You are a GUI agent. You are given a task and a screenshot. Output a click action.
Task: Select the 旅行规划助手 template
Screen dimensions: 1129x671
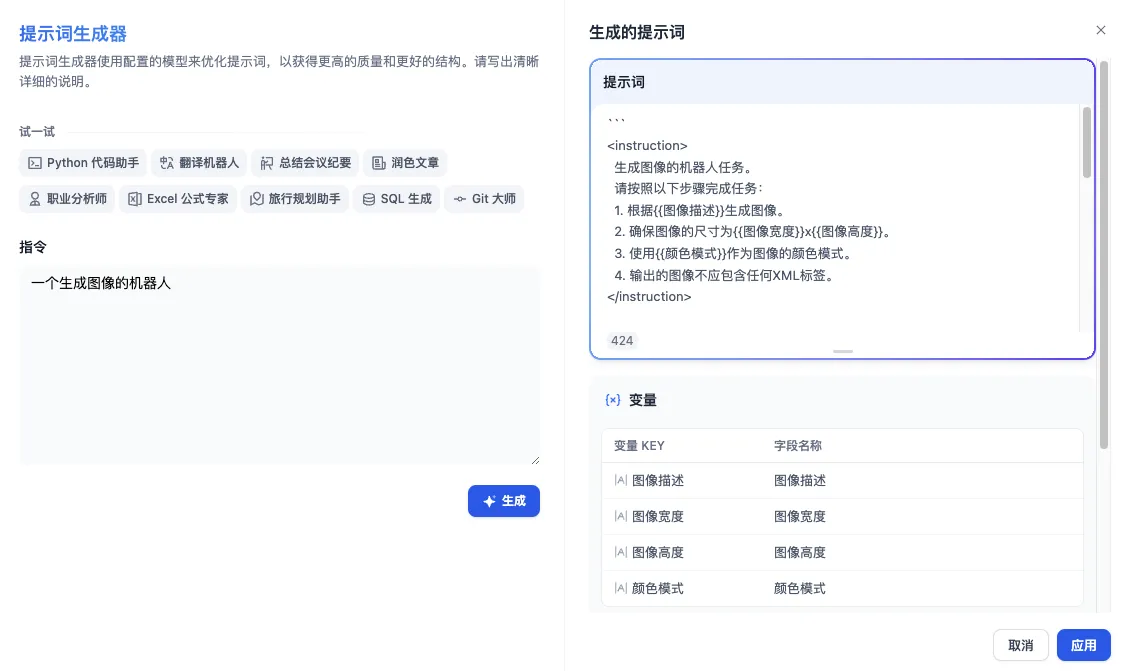(x=295, y=199)
